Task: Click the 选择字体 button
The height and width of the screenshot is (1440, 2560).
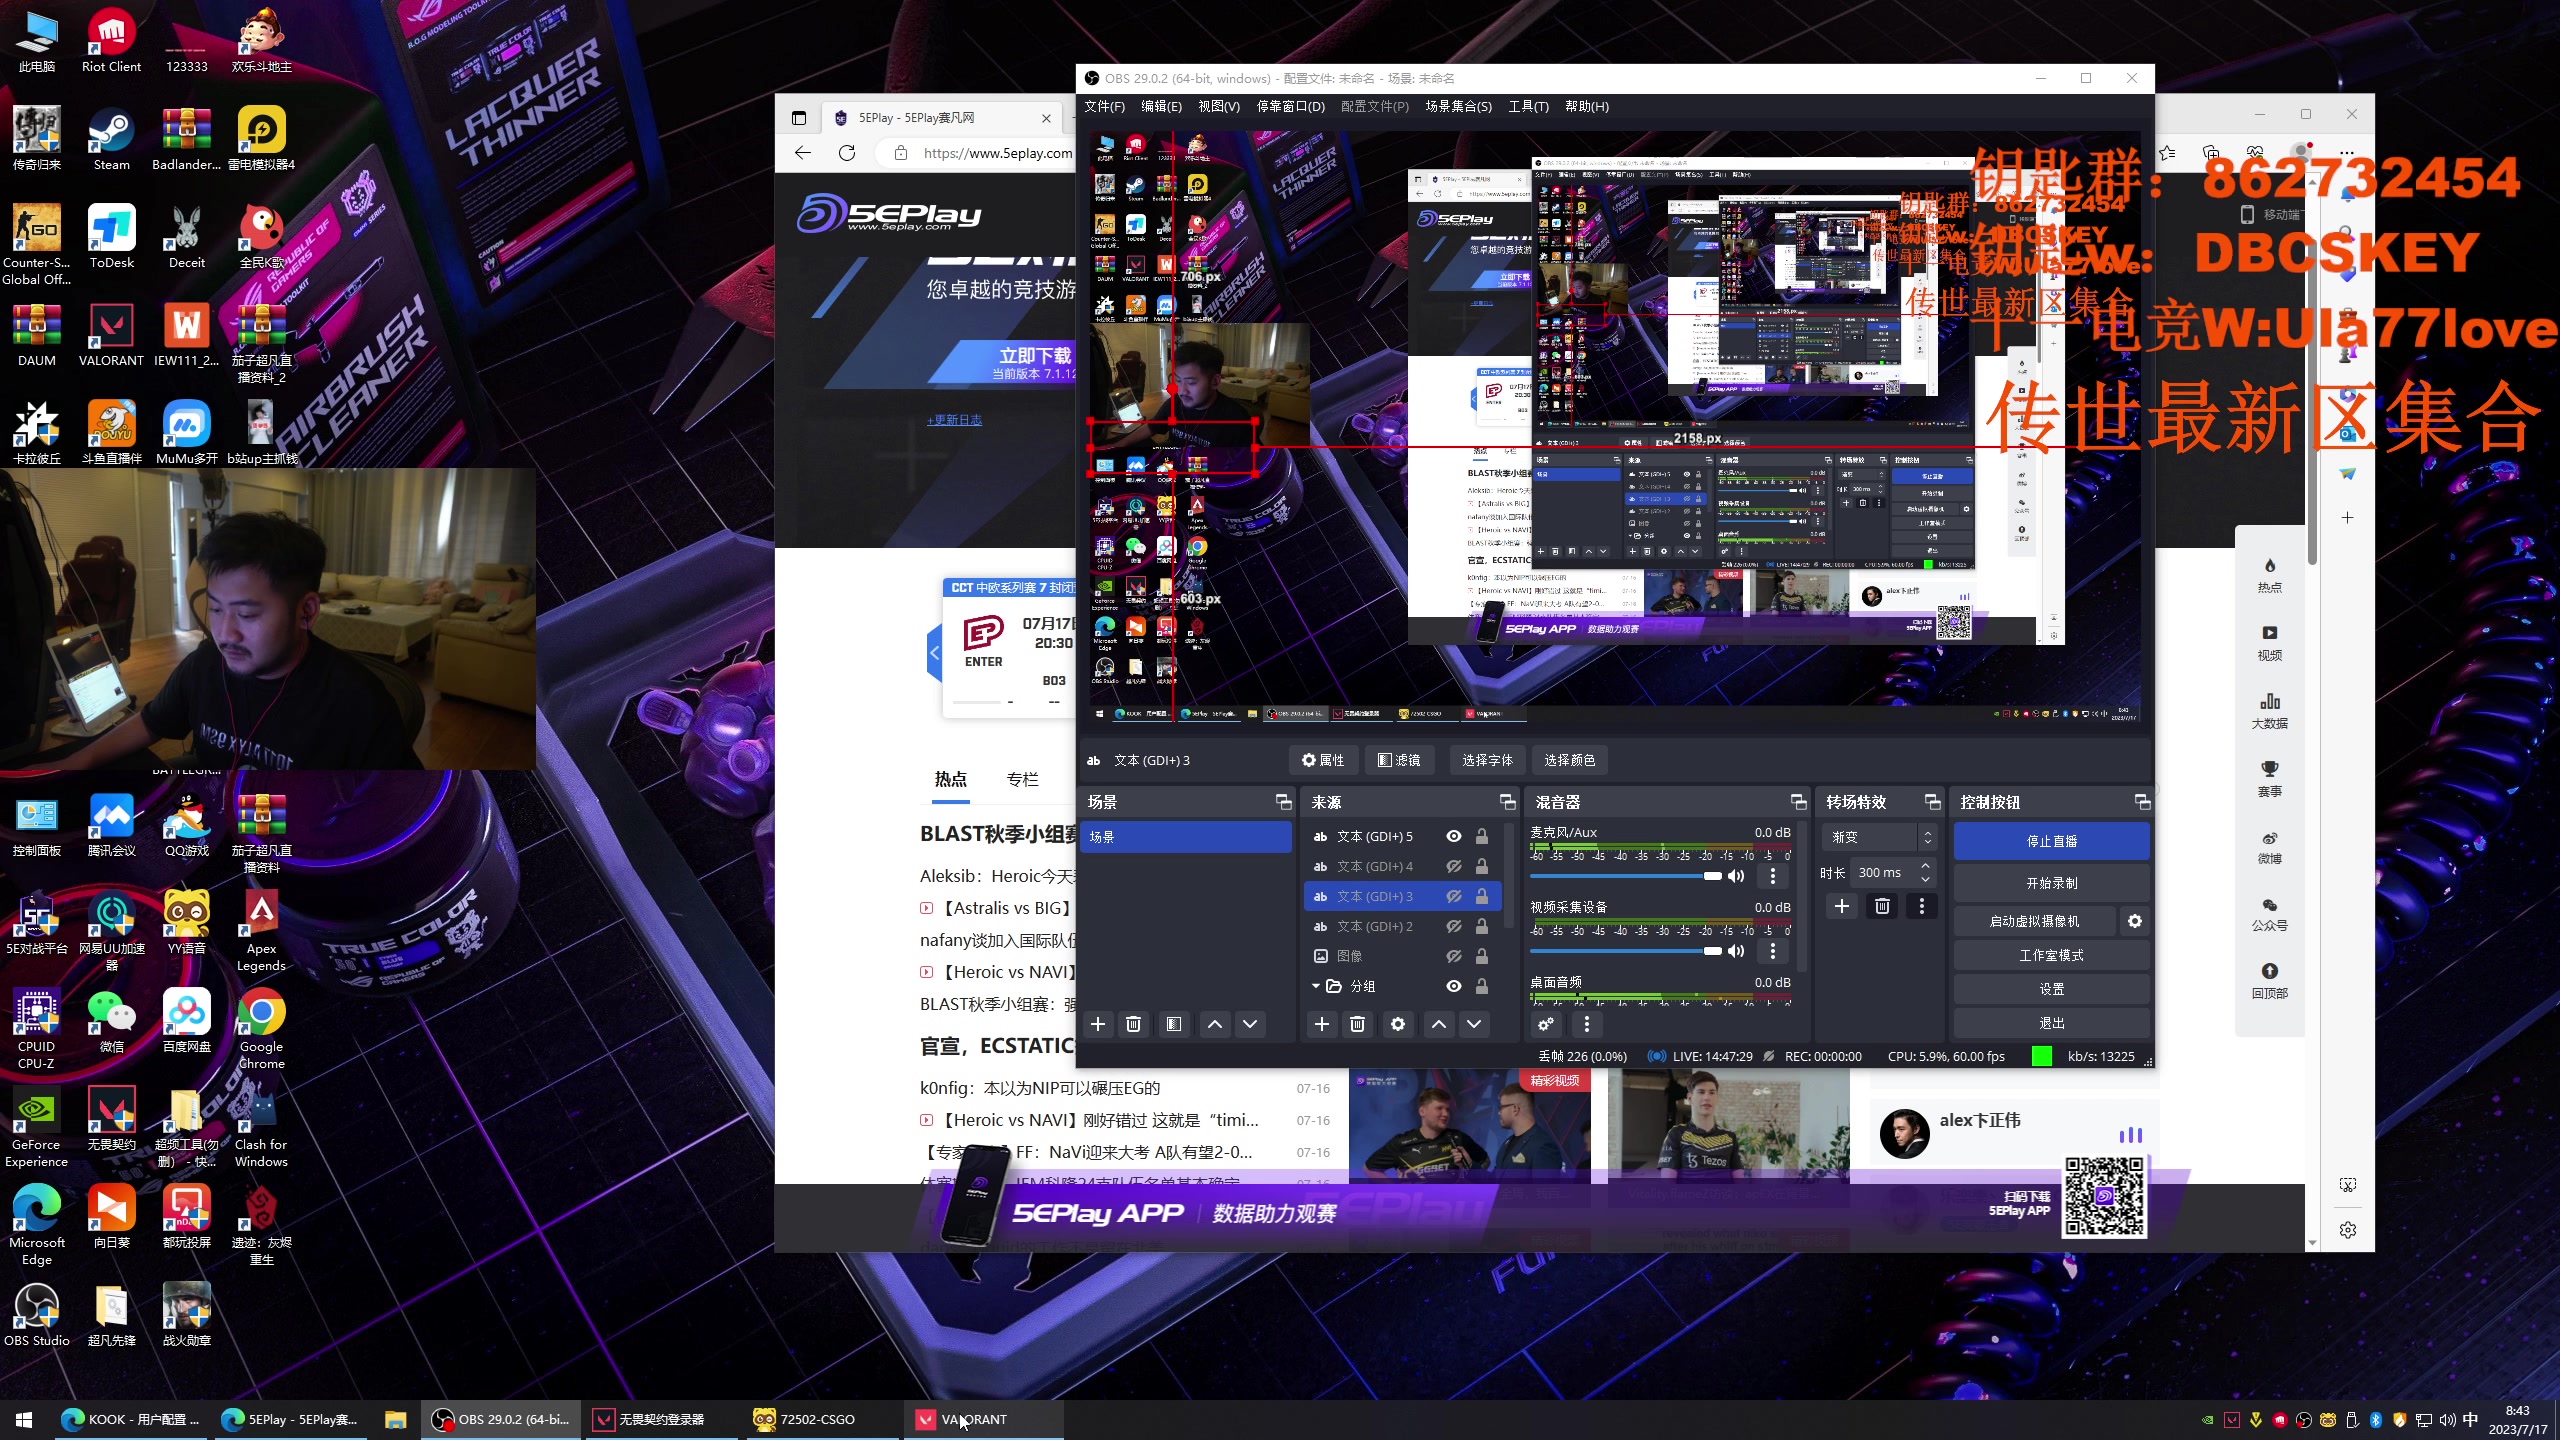Action: coord(1486,760)
